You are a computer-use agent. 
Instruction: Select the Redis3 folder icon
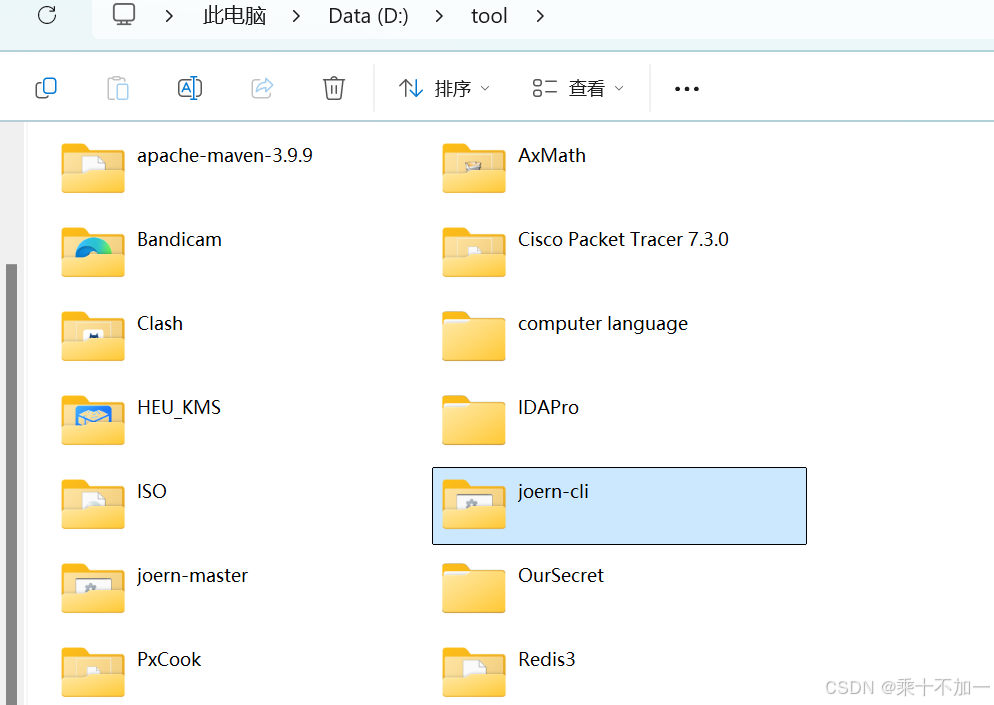coord(474,672)
